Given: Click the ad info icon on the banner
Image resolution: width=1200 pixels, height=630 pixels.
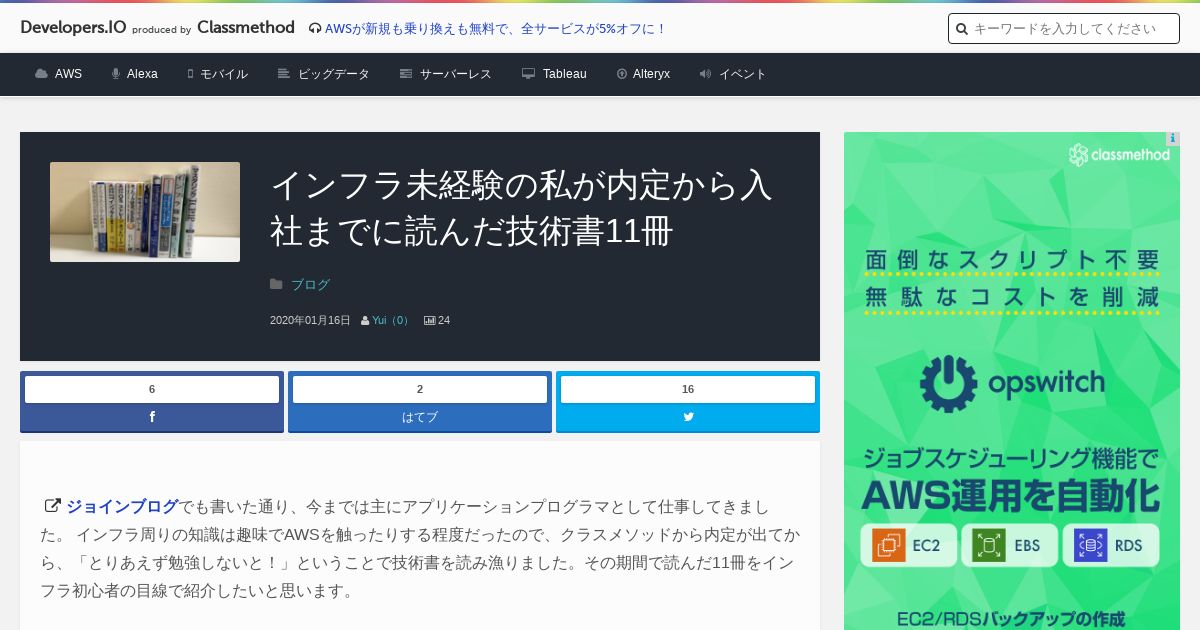Looking at the screenshot, I should pos(1173,139).
